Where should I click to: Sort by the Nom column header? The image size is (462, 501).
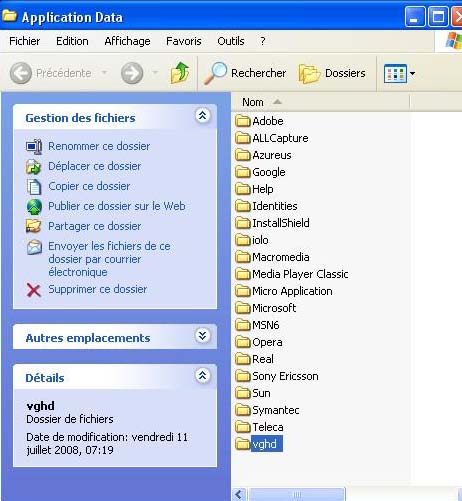pos(320,102)
